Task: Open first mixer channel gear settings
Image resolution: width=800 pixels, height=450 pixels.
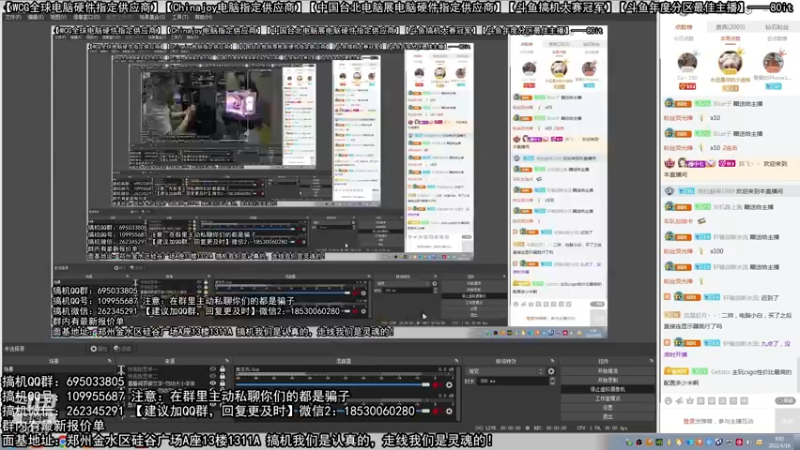Action: click(449, 385)
